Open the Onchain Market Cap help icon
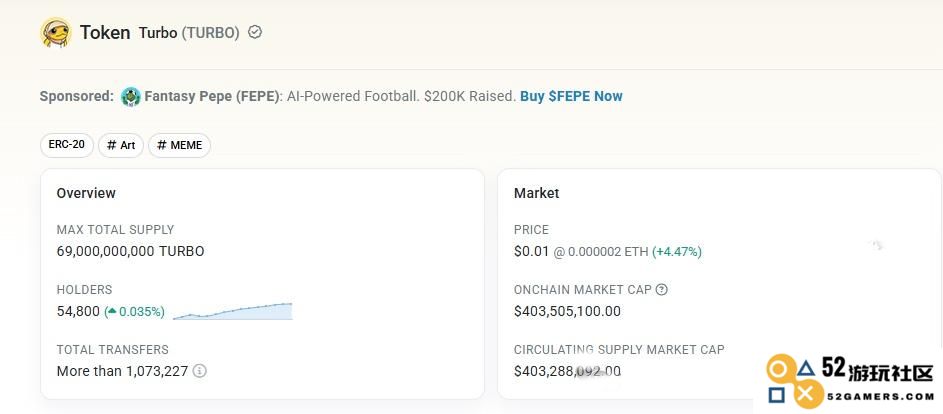Screen dimensions: 943x414 pyautogui.click(x=662, y=289)
